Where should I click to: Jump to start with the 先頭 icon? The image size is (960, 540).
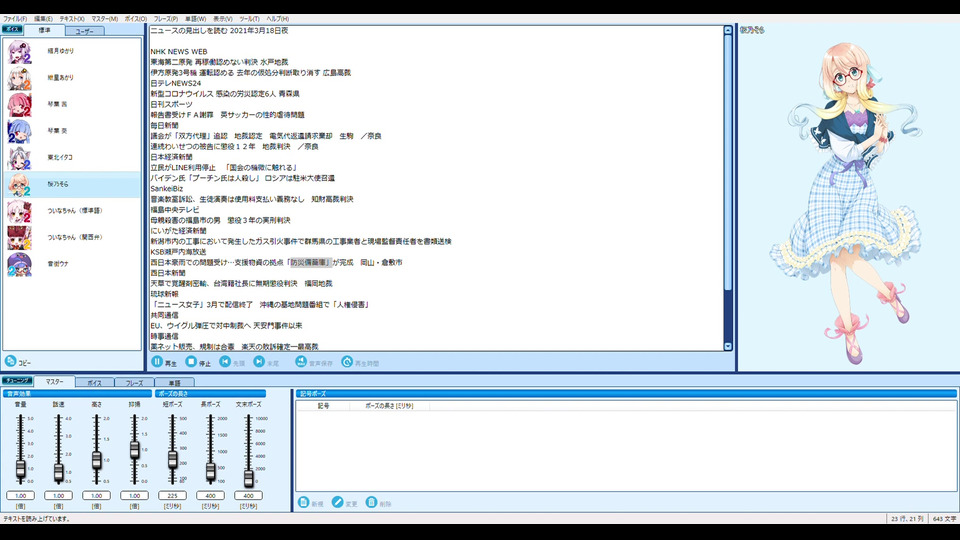(x=225, y=362)
